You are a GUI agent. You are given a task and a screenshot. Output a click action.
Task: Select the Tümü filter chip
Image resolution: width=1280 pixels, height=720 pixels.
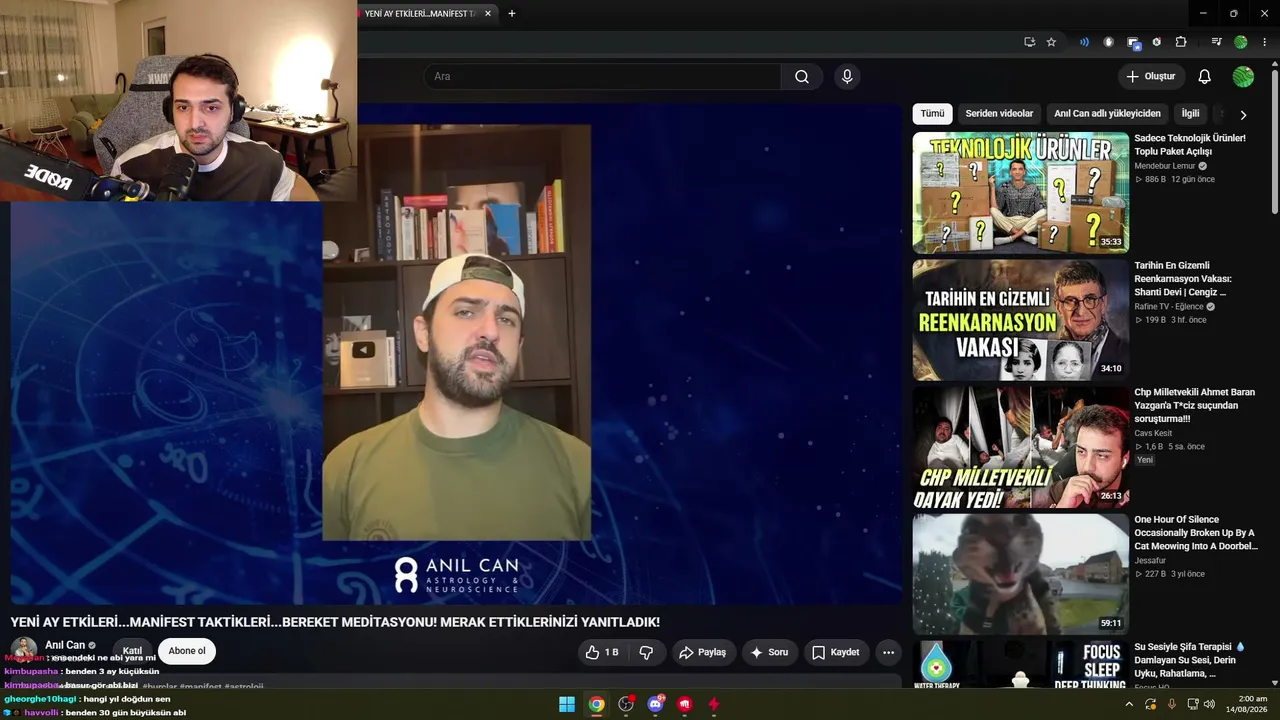pyautogui.click(x=932, y=114)
